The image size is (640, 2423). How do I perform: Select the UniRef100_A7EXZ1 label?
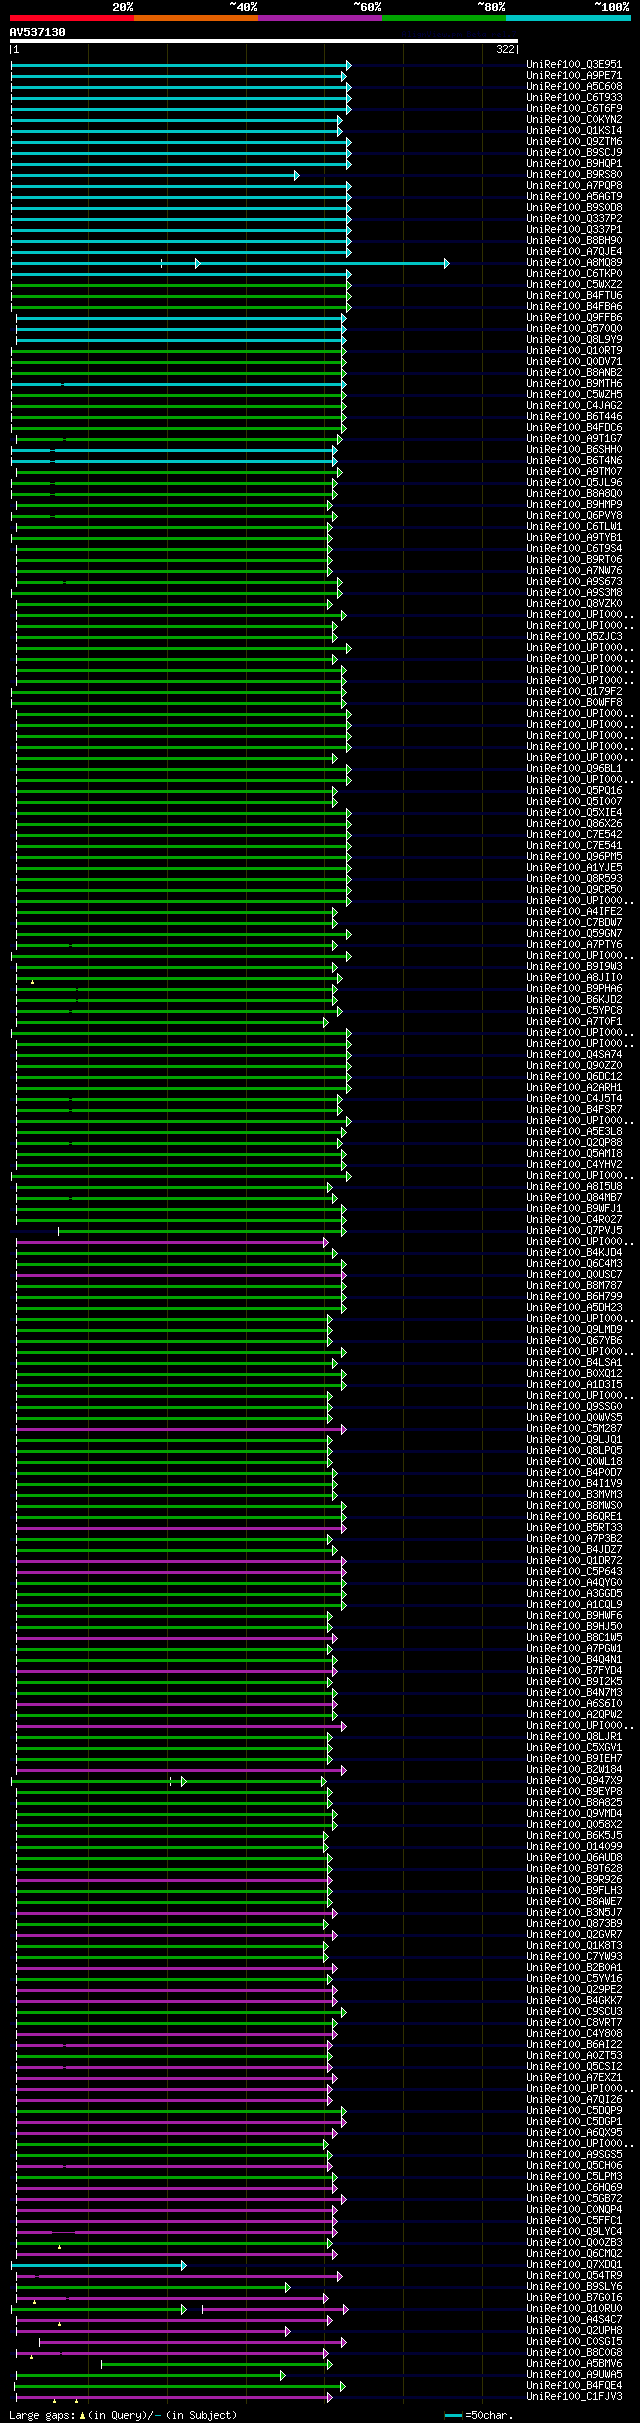pos(574,2078)
